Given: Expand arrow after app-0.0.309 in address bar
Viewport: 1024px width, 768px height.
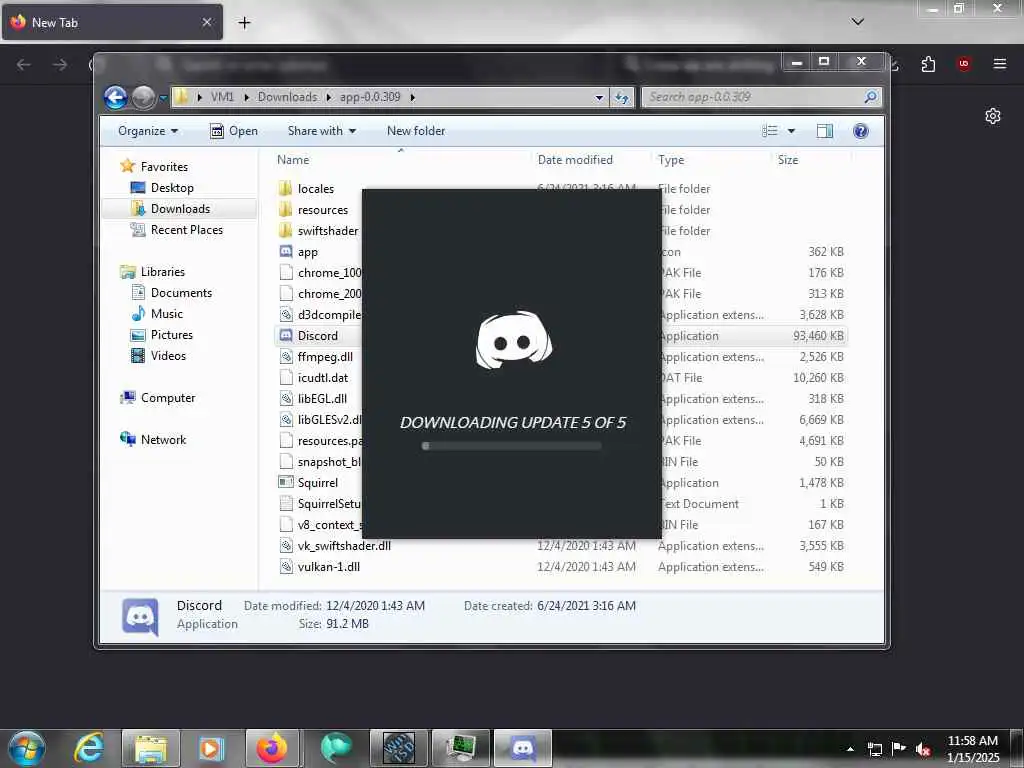Looking at the screenshot, I should [x=413, y=97].
